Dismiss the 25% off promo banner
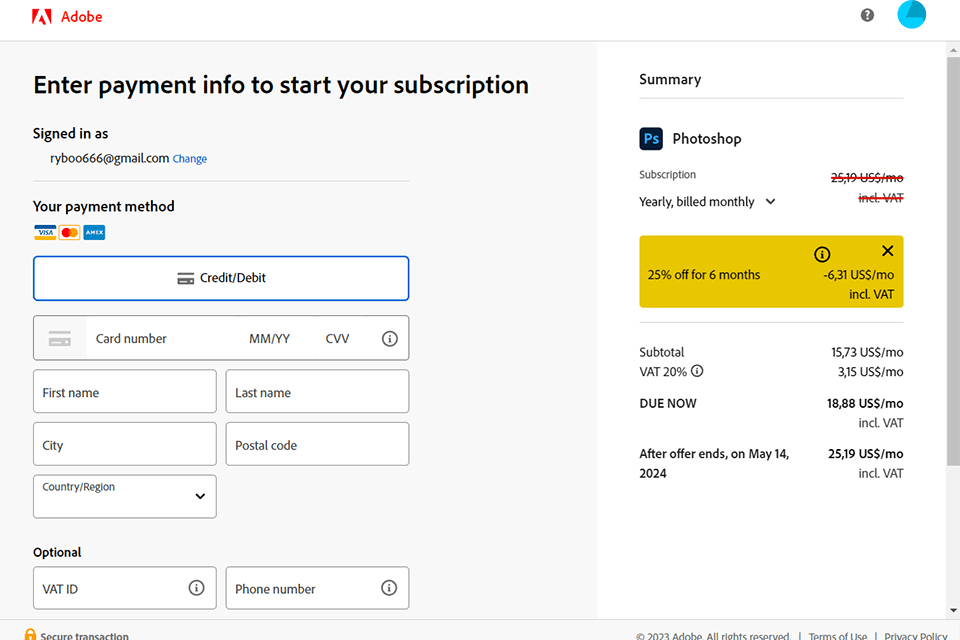Image resolution: width=960 pixels, height=640 pixels. (887, 251)
